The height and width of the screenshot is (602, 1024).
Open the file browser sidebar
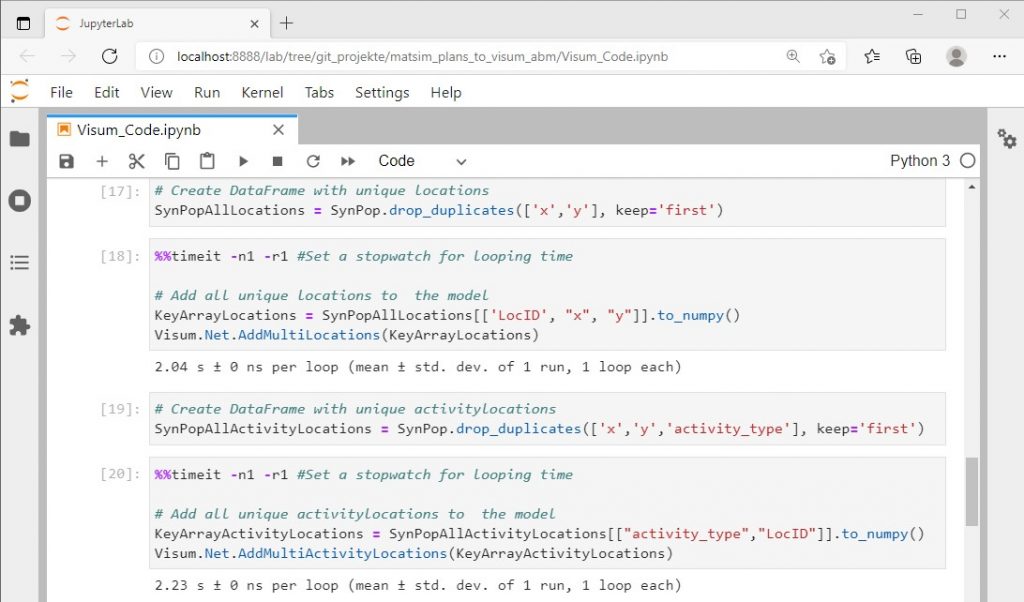coord(20,139)
